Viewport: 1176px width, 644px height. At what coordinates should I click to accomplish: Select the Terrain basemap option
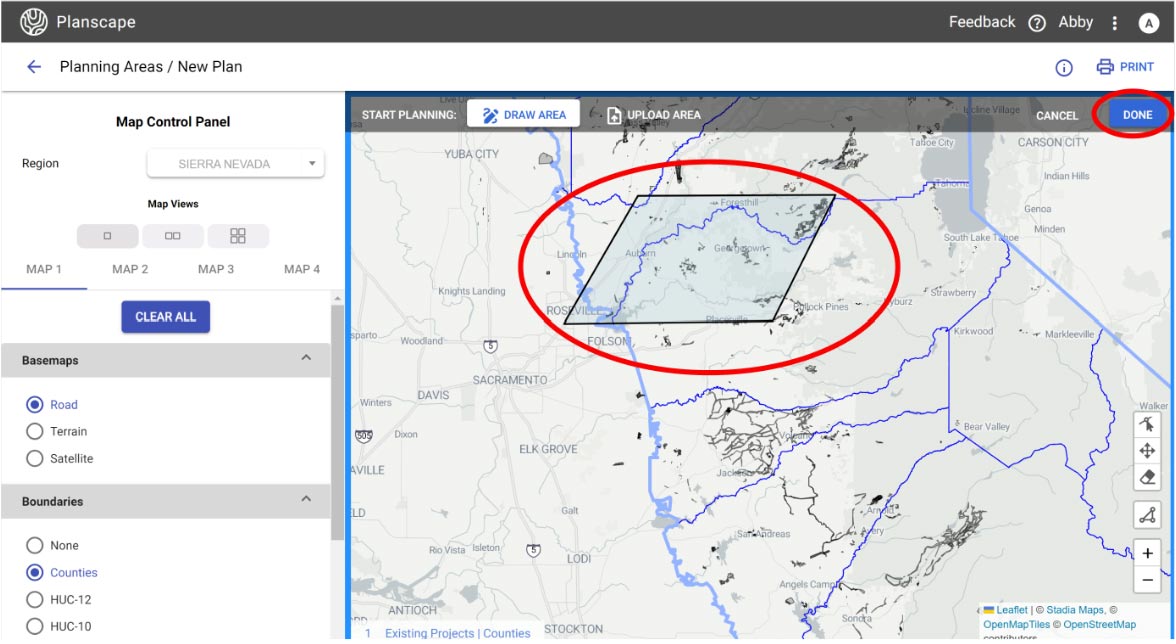[35, 432]
